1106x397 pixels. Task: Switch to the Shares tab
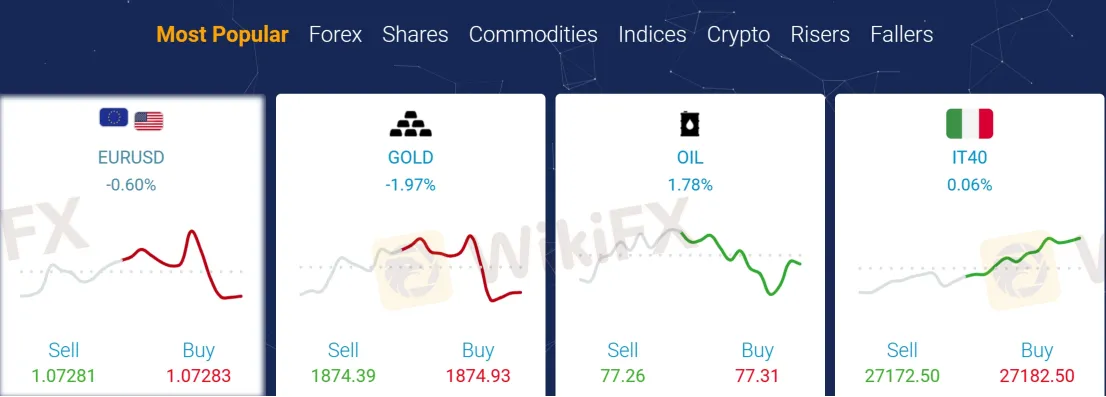(415, 35)
